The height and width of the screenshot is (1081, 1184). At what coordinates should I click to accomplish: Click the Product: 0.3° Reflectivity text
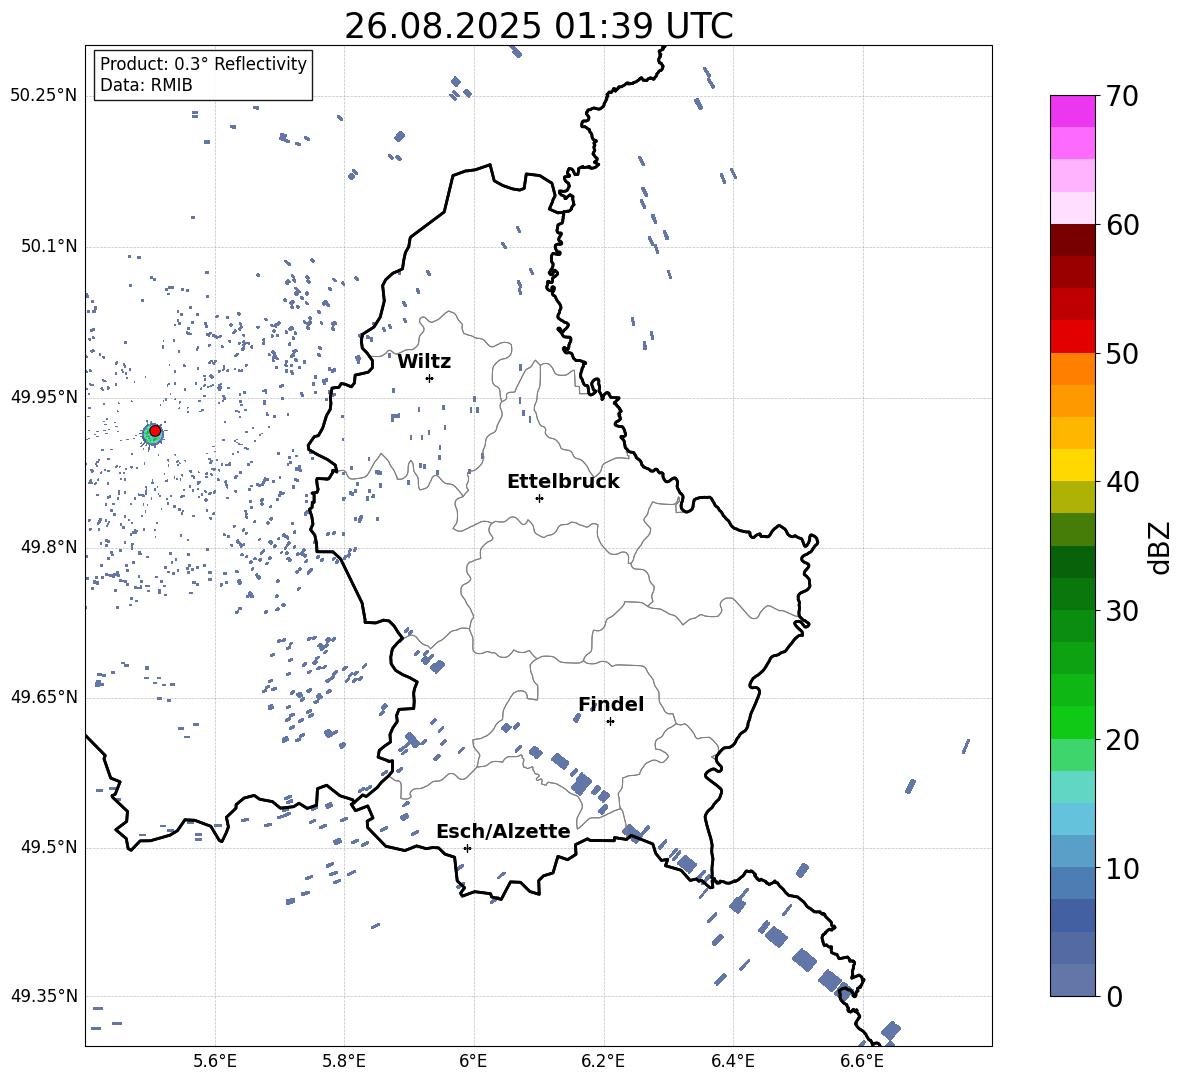pos(204,64)
